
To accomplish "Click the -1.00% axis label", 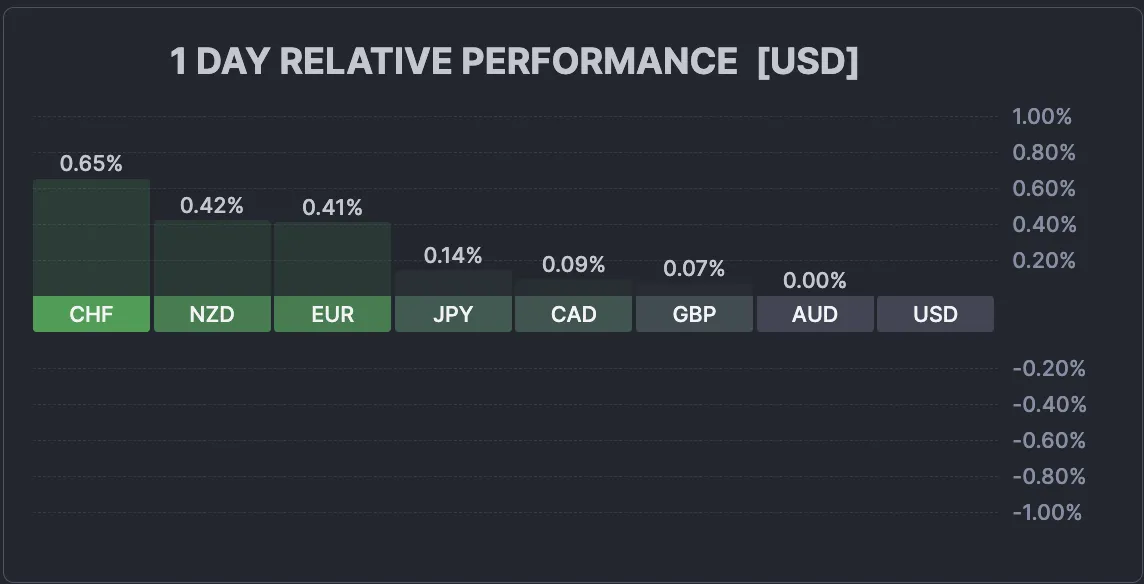I will (x=1047, y=513).
